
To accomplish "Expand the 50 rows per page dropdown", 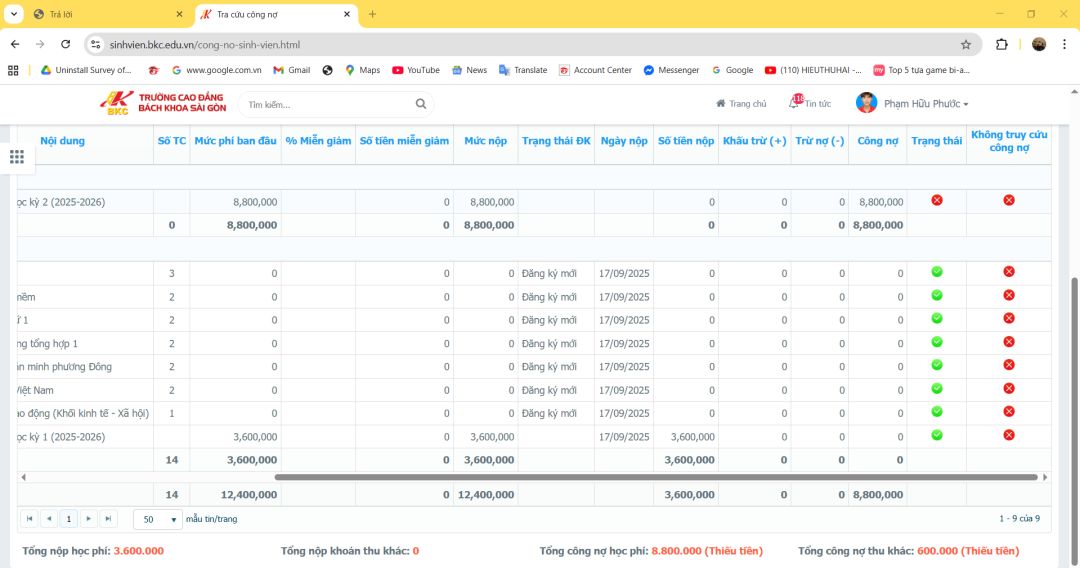I will (x=158, y=520).
